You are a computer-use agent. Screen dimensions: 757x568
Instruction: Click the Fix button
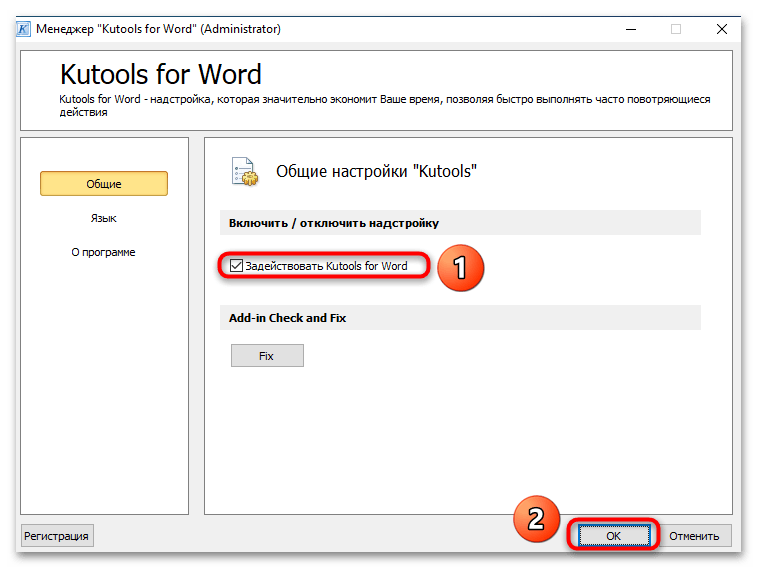click(x=267, y=356)
